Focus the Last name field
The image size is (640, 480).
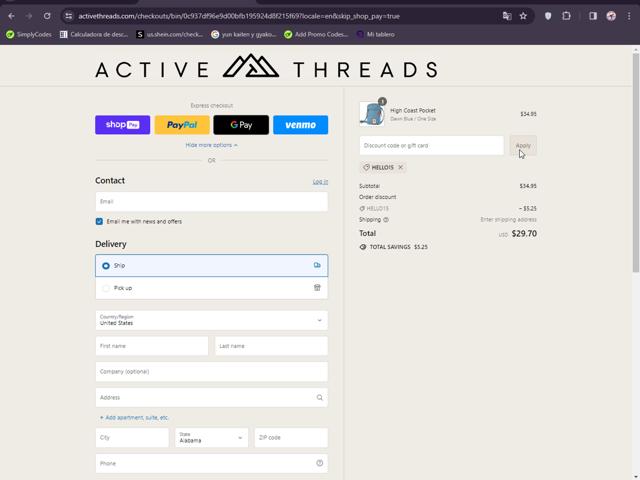pyautogui.click(x=271, y=346)
